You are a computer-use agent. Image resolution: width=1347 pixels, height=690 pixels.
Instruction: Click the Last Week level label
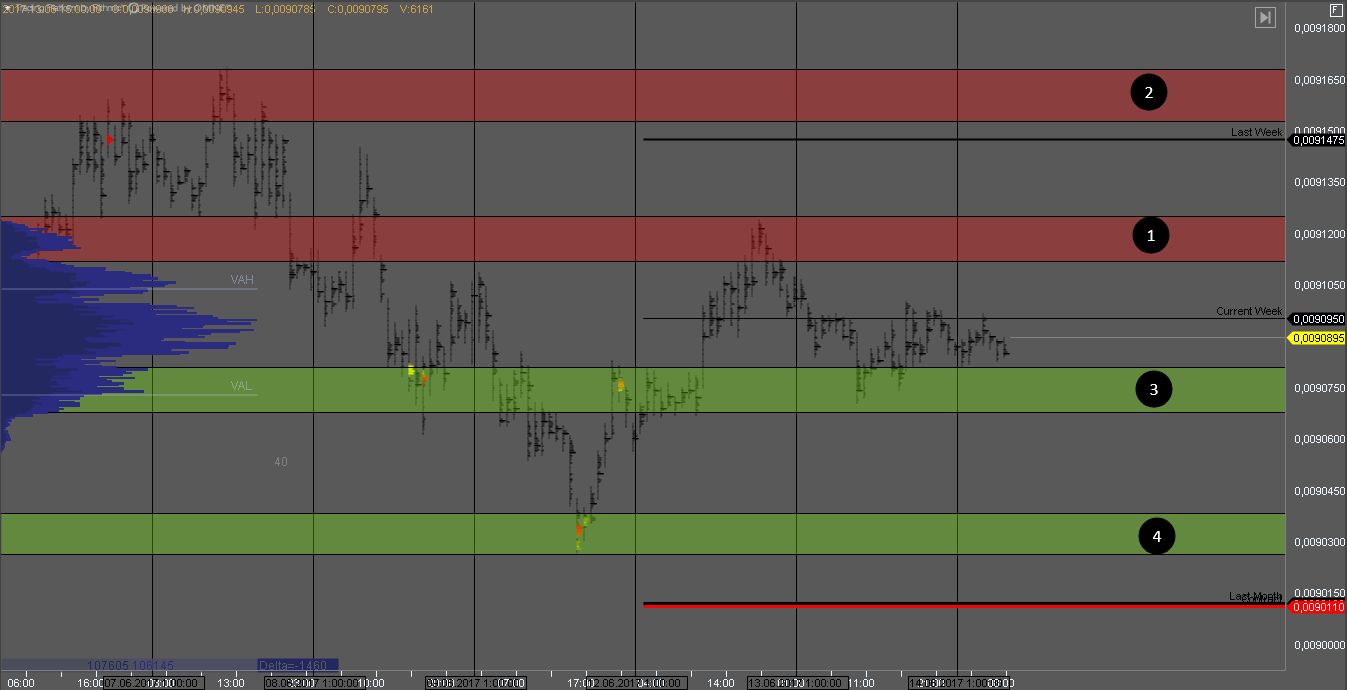[1256, 132]
